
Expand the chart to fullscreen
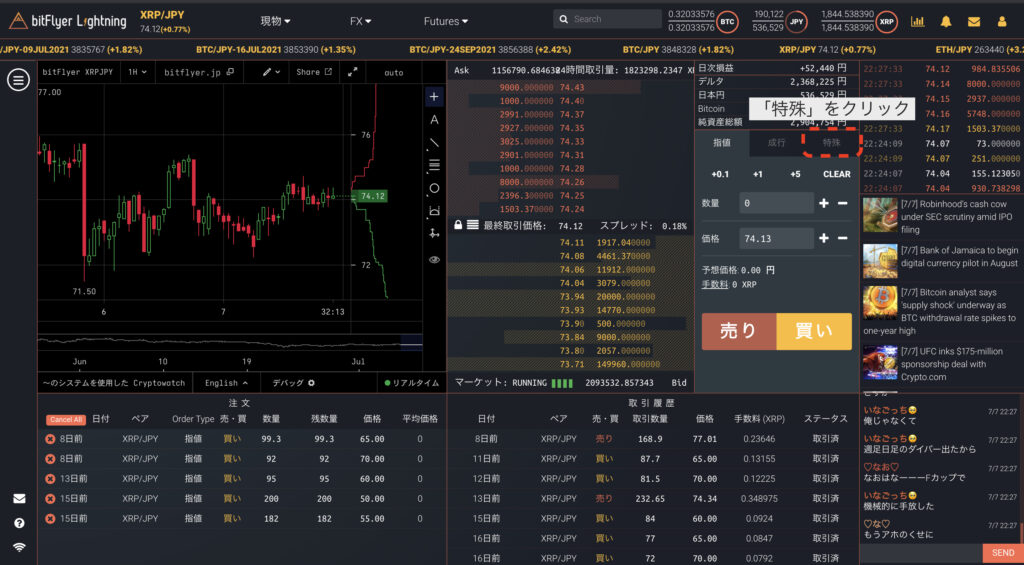(x=353, y=73)
